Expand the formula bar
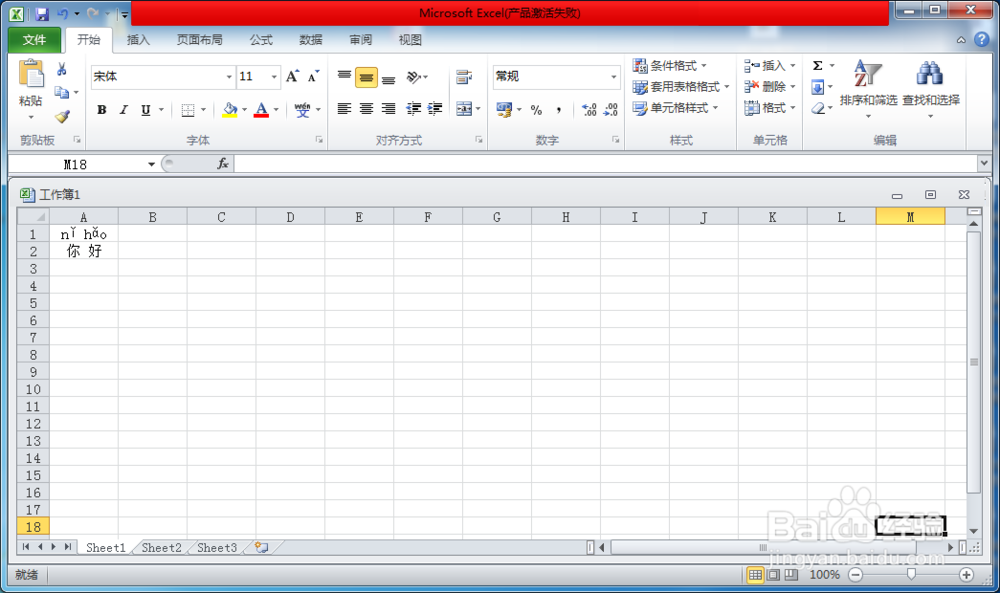 point(983,163)
